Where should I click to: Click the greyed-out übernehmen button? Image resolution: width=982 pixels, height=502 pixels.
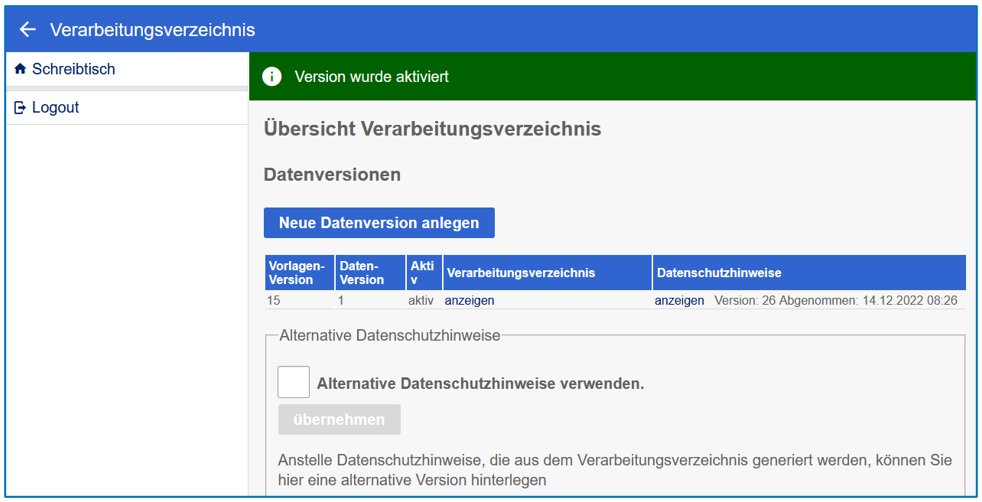[x=339, y=420]
